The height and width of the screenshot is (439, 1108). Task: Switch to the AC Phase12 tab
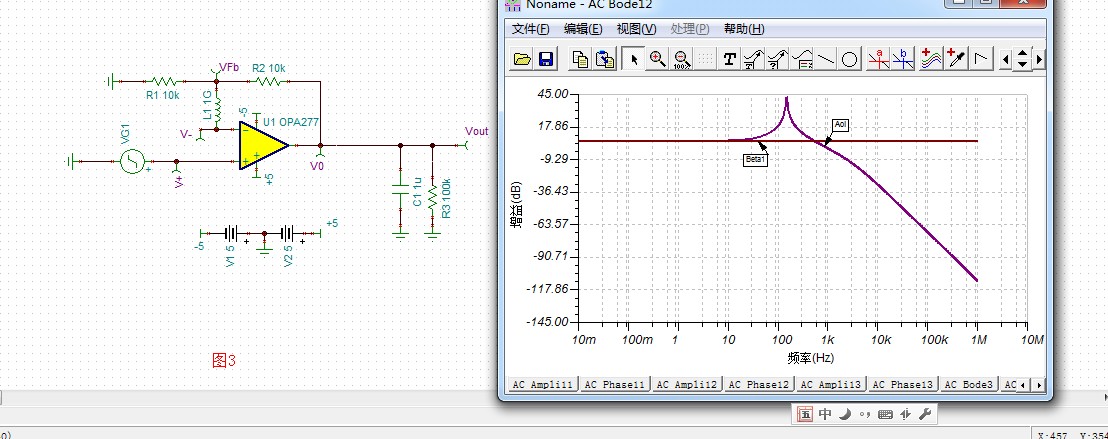(x=759, y=385)
